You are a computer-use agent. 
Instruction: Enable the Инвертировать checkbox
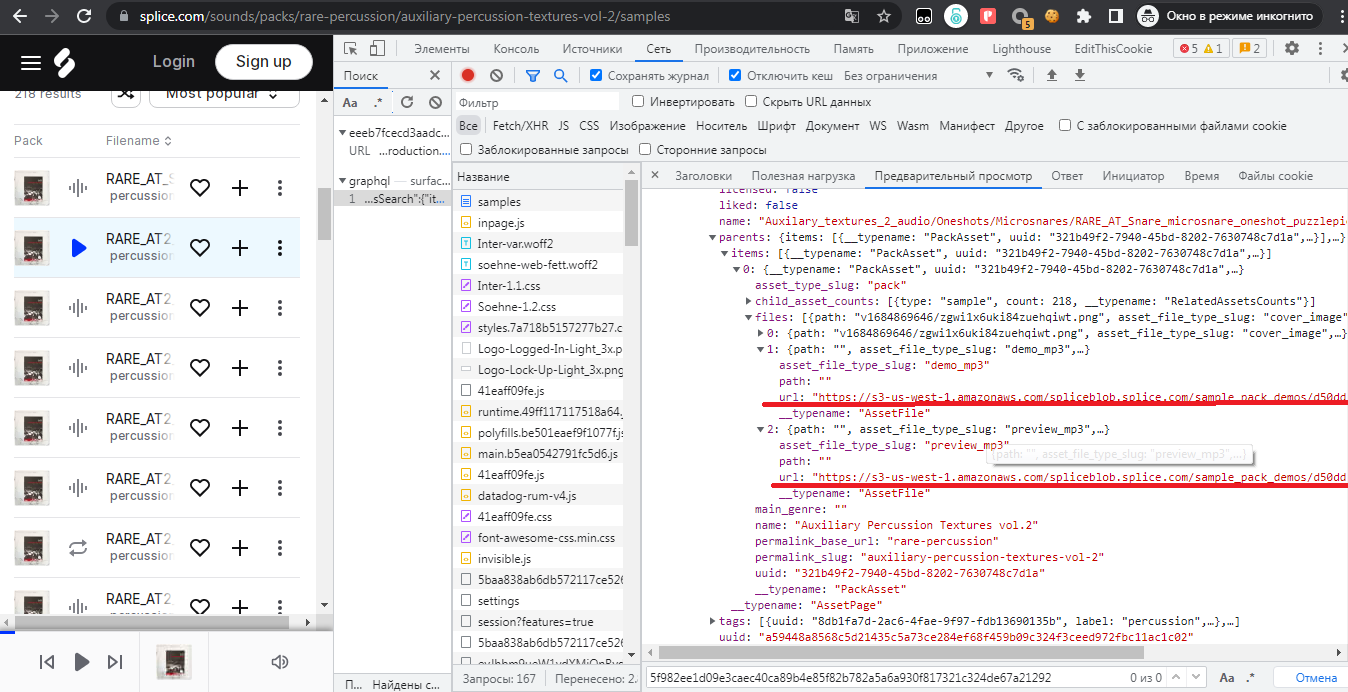[x=638, y=101]
